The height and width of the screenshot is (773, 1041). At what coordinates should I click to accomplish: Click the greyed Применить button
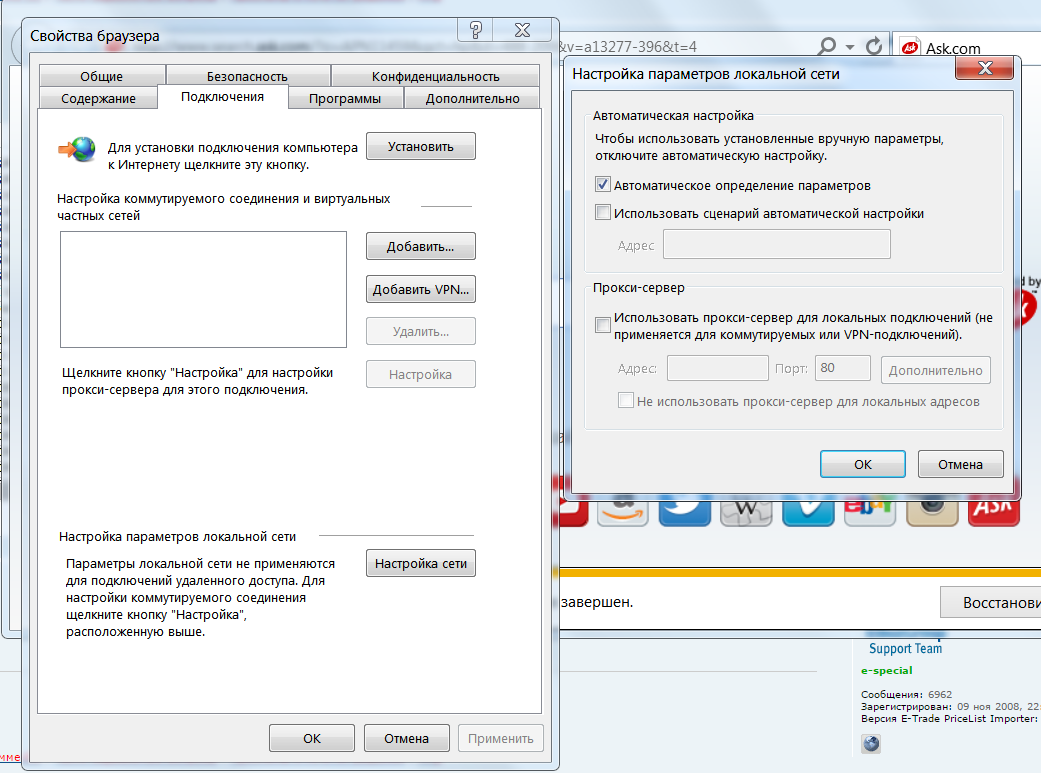[x=501, y=738]
